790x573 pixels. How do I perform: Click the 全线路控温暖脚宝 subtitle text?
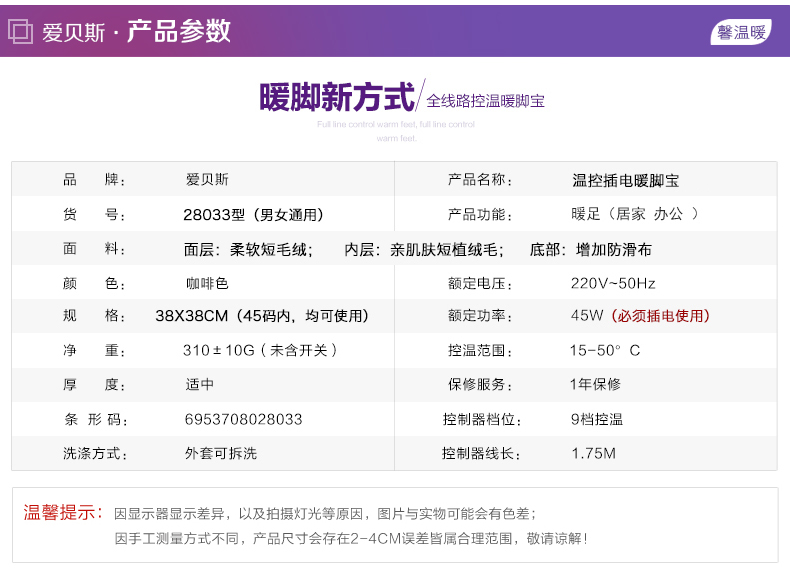tap(485, 100)
